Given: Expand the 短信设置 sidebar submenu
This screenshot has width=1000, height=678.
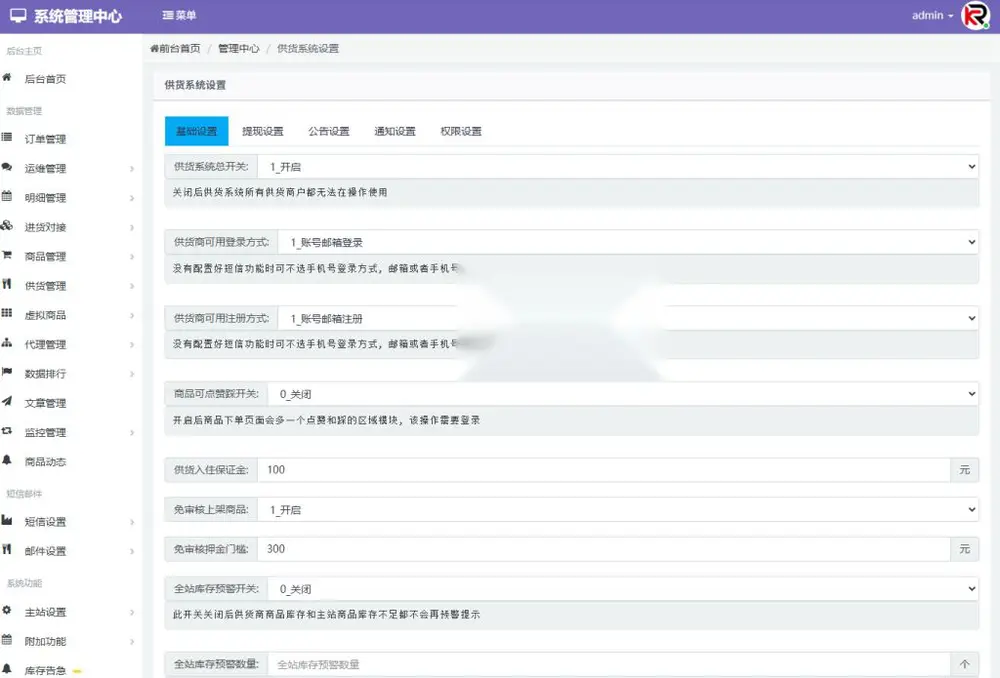Looking at the screenshot, I should coord(132,522).
